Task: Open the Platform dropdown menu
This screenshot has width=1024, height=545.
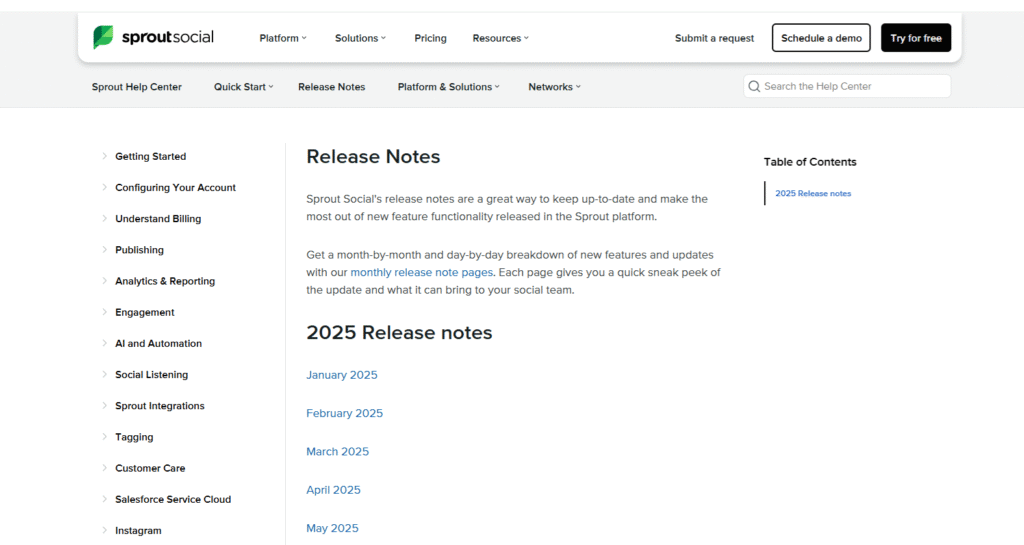Action: click(283, 38)
